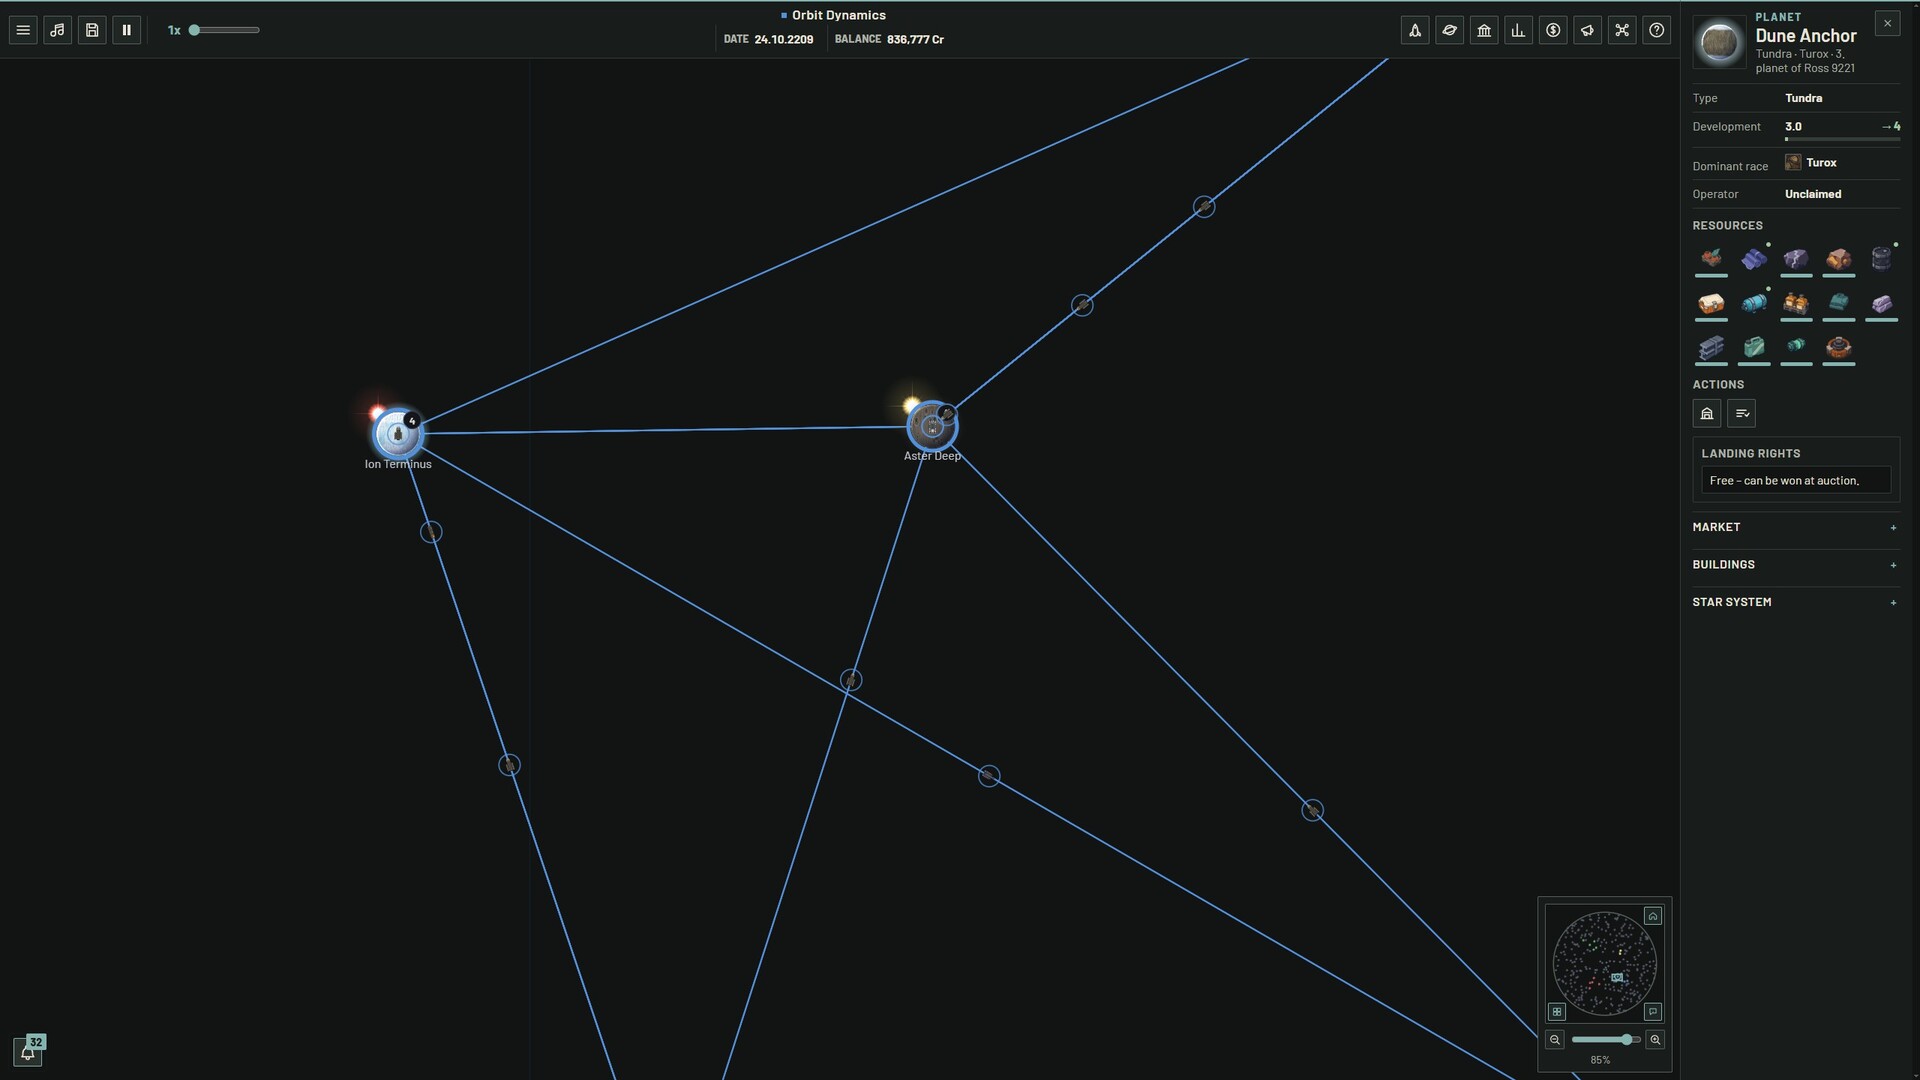
Task: Open the finances dollar icon
Action: (x=1553, y=30)
